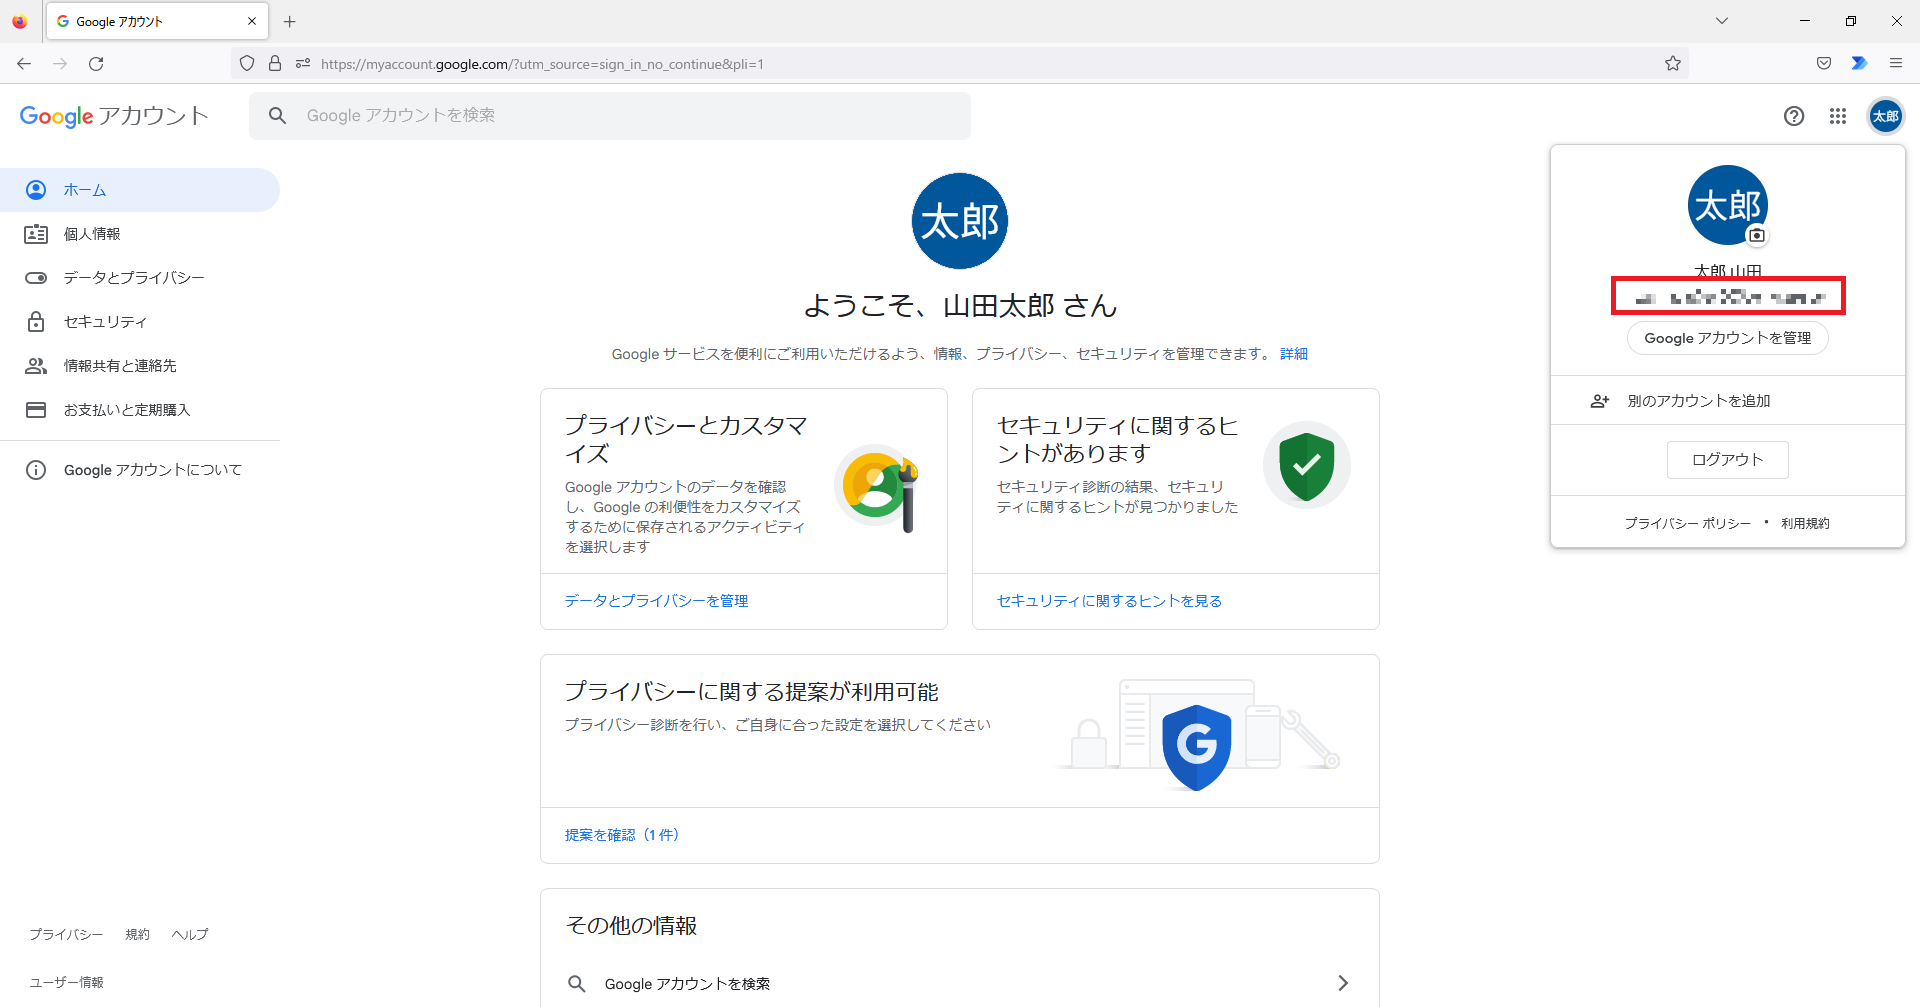Click the add-person icon for another account
The height and width of the screenshot is (1007, 1920).
tap(1600, 401)
